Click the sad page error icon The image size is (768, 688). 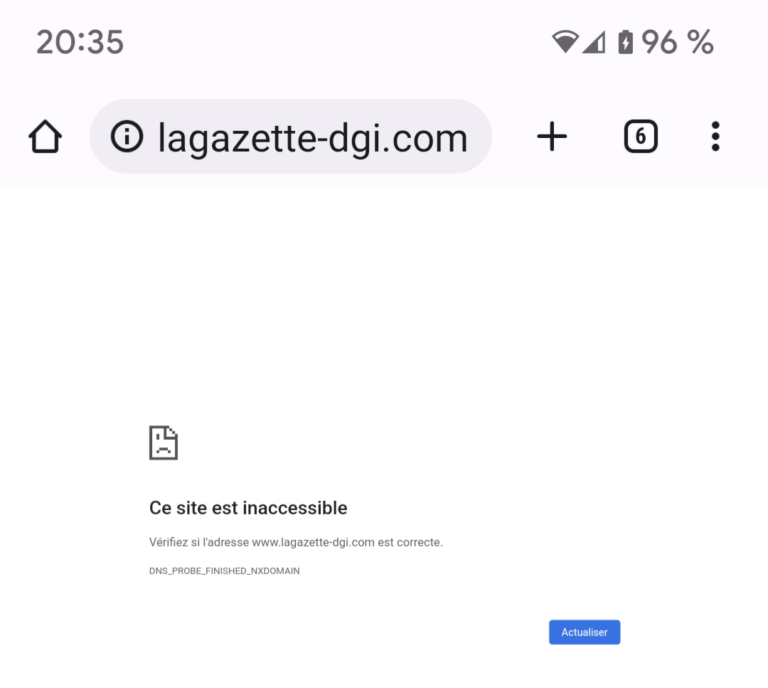point(163,443)
